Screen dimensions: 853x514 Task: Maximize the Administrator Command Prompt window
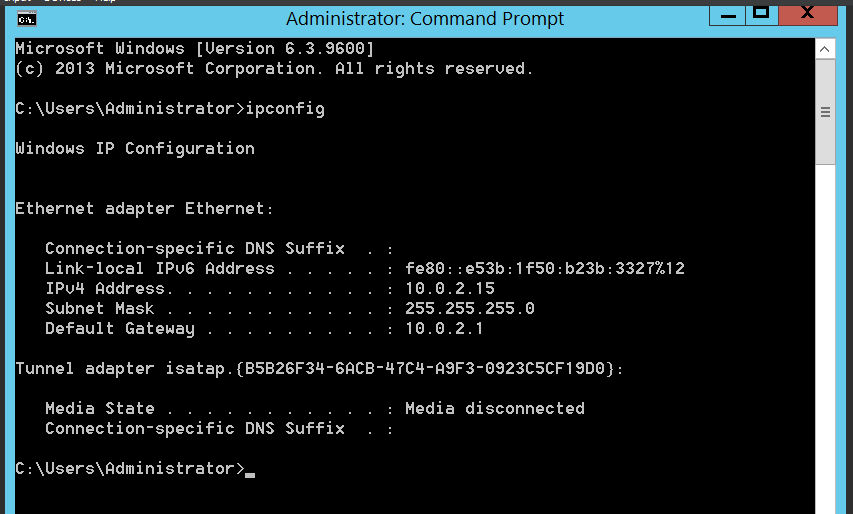coord(762,15)
